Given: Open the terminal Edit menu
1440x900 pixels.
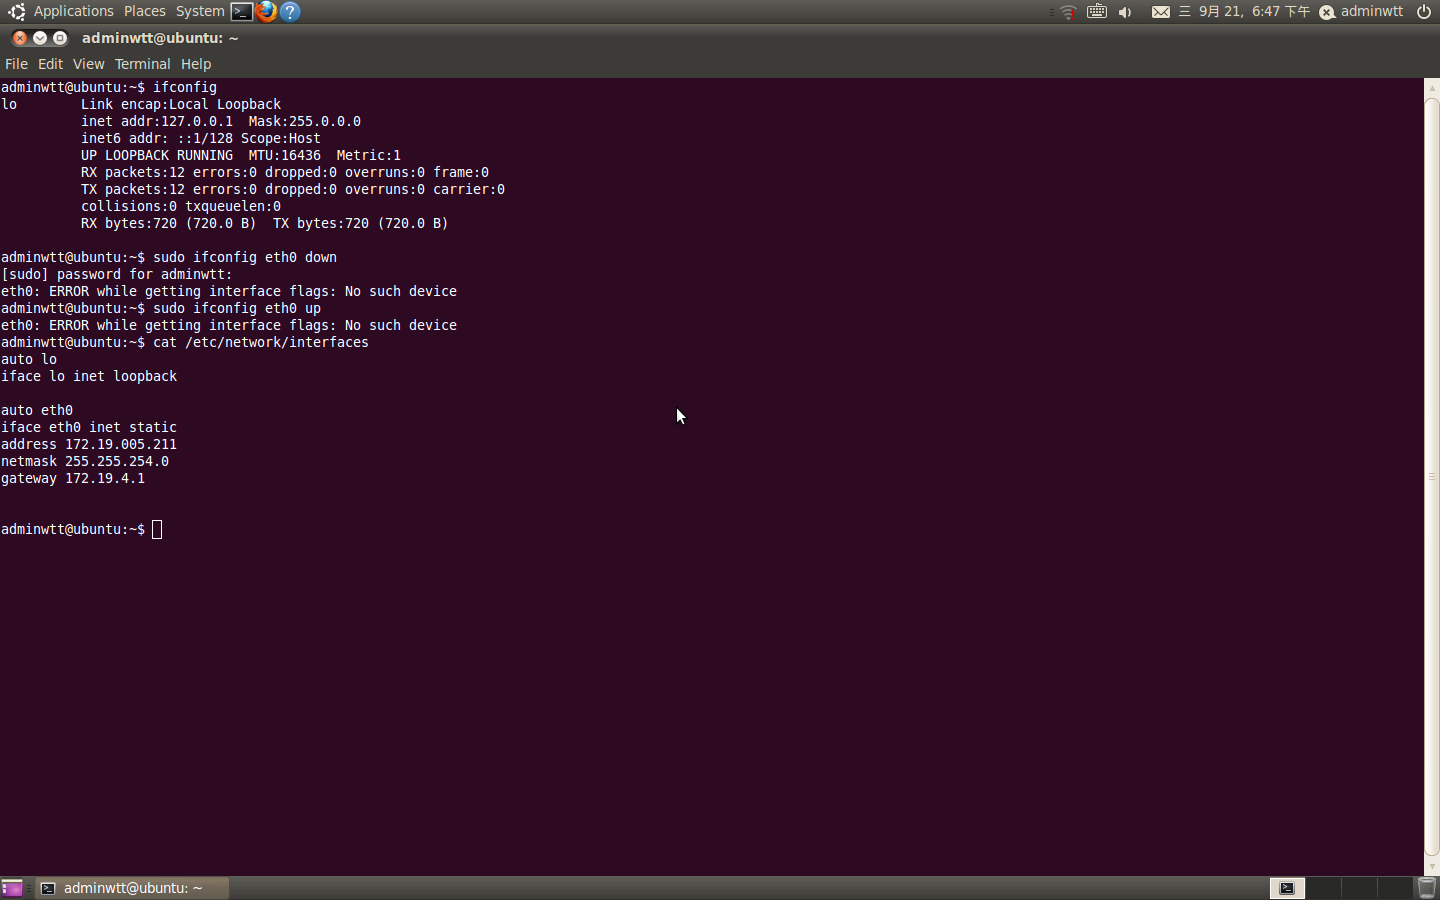Looking at the screenshot, I should pyautogui.click(x=50, y=64).
